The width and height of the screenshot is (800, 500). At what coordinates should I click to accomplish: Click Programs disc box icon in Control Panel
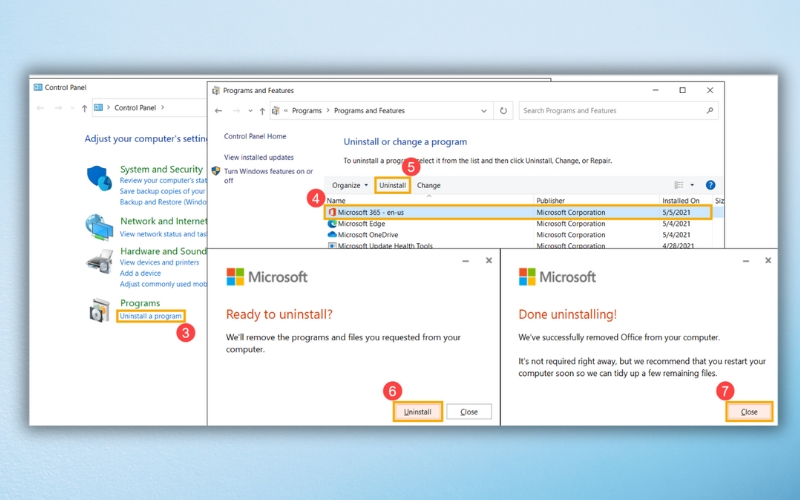click(x=99, y=311)
